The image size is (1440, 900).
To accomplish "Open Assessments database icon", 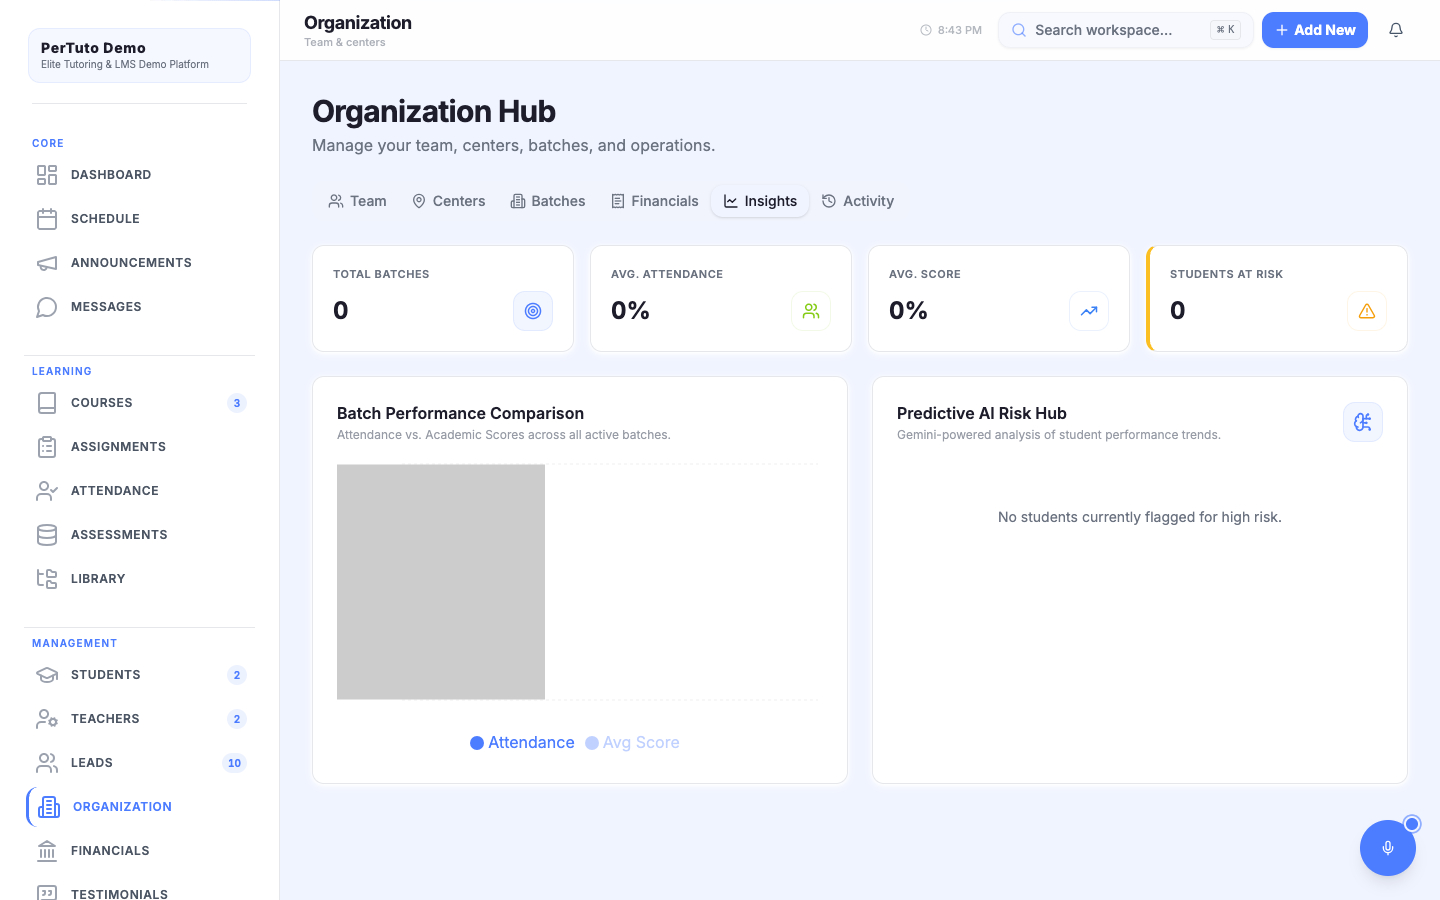I will coord(47,535).
